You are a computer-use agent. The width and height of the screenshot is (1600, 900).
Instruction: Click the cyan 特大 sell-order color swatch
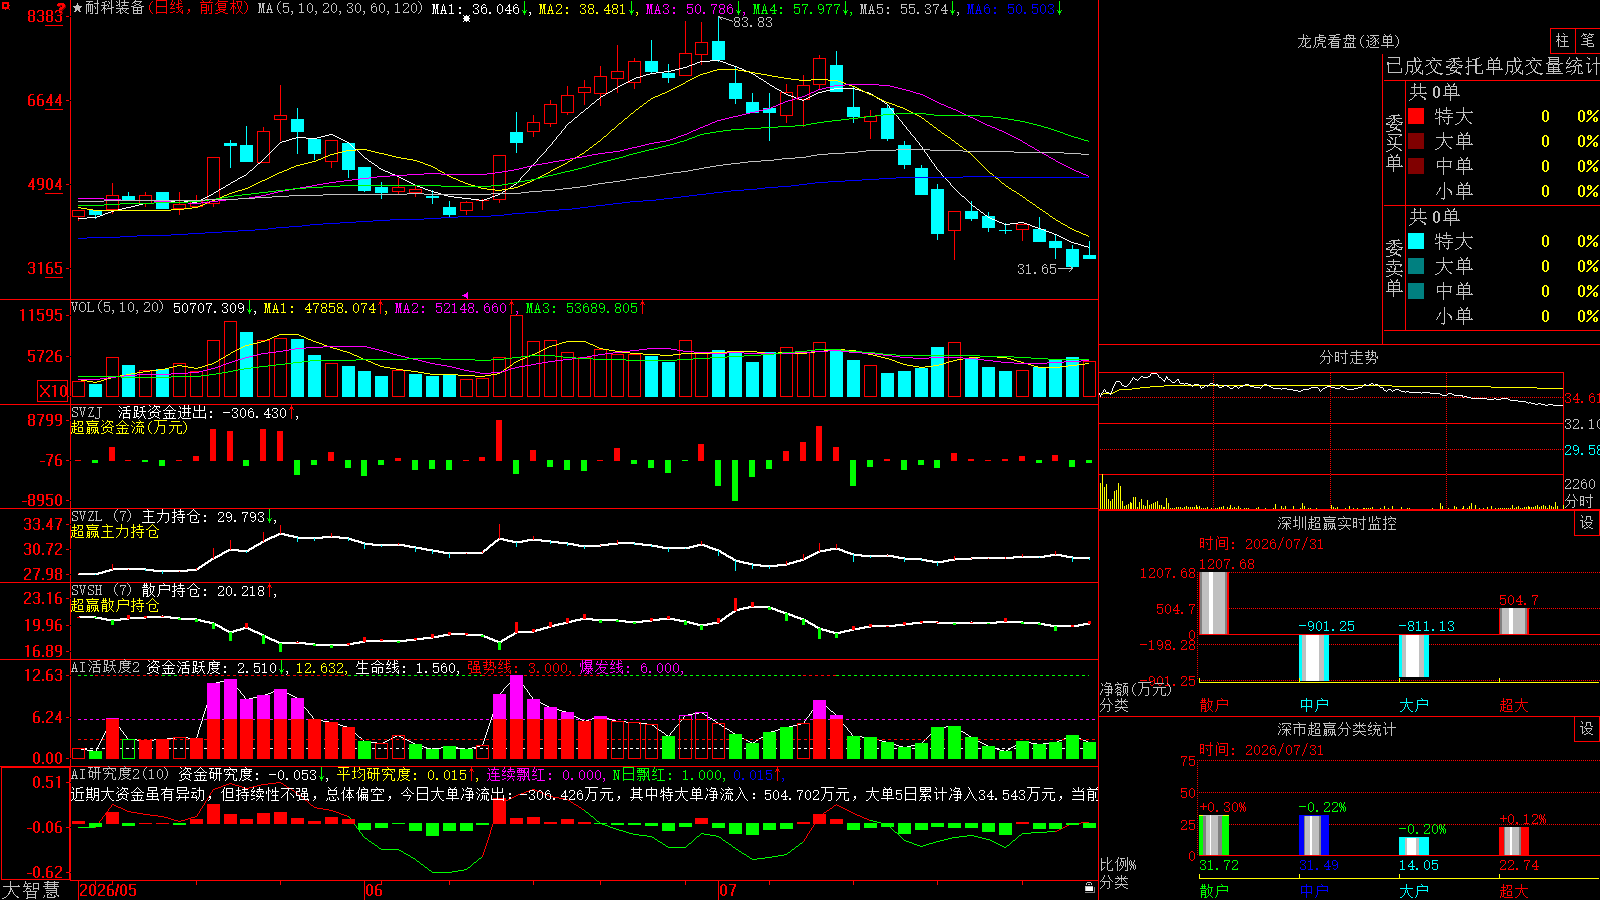1416,241
